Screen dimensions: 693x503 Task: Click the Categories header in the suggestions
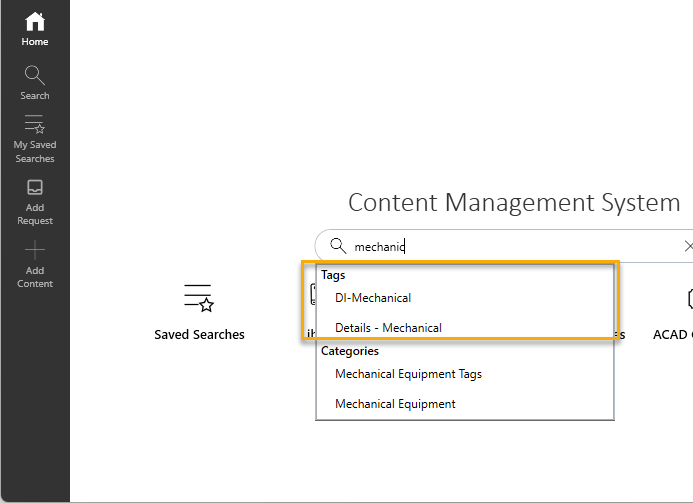[x=349, y=351]
